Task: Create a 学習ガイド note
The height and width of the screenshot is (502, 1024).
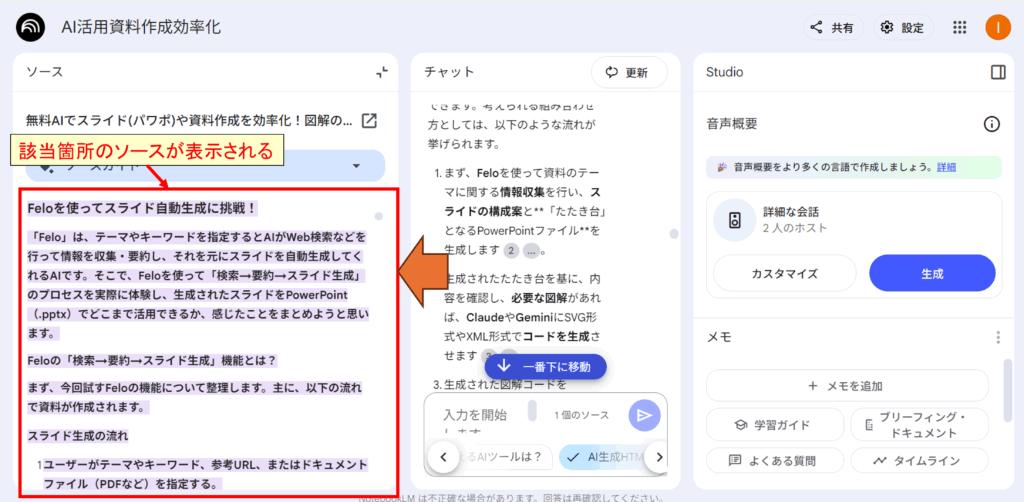Action: pyautogui.click(x=775, y=425)
